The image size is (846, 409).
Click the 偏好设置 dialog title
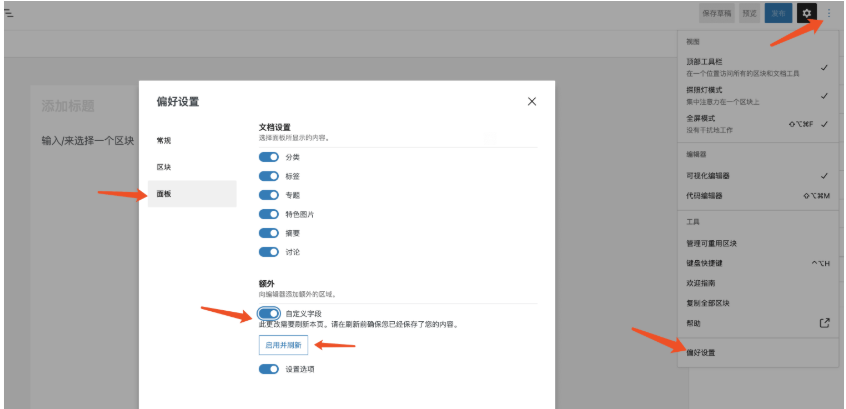178,101
